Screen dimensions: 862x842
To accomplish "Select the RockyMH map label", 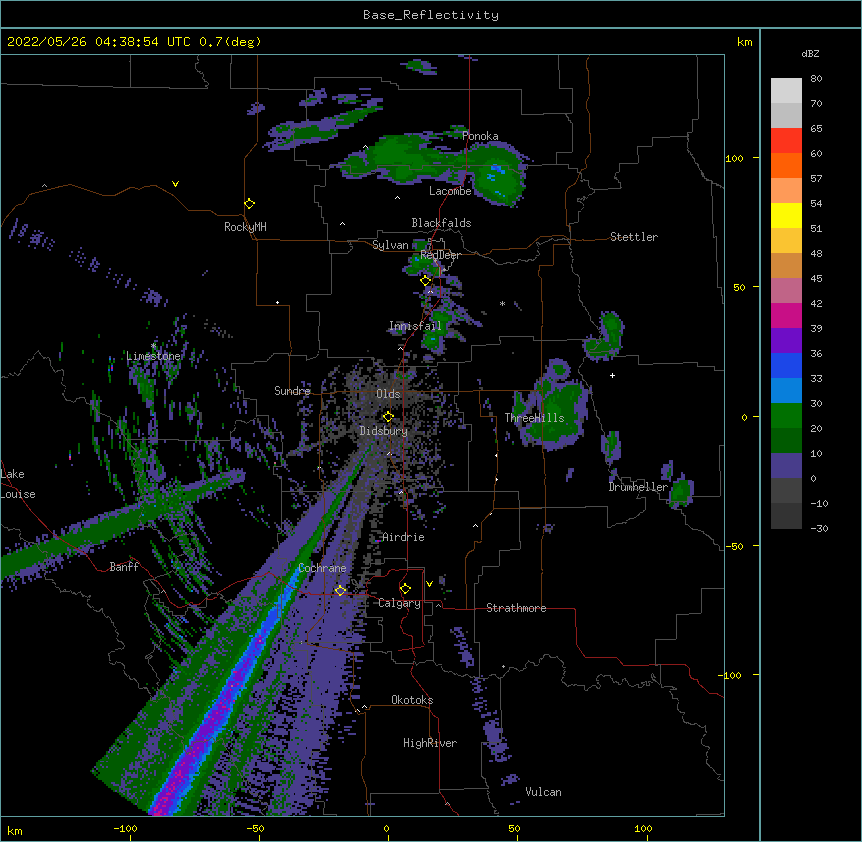I will pyautogui.click(x=245, y=227).
